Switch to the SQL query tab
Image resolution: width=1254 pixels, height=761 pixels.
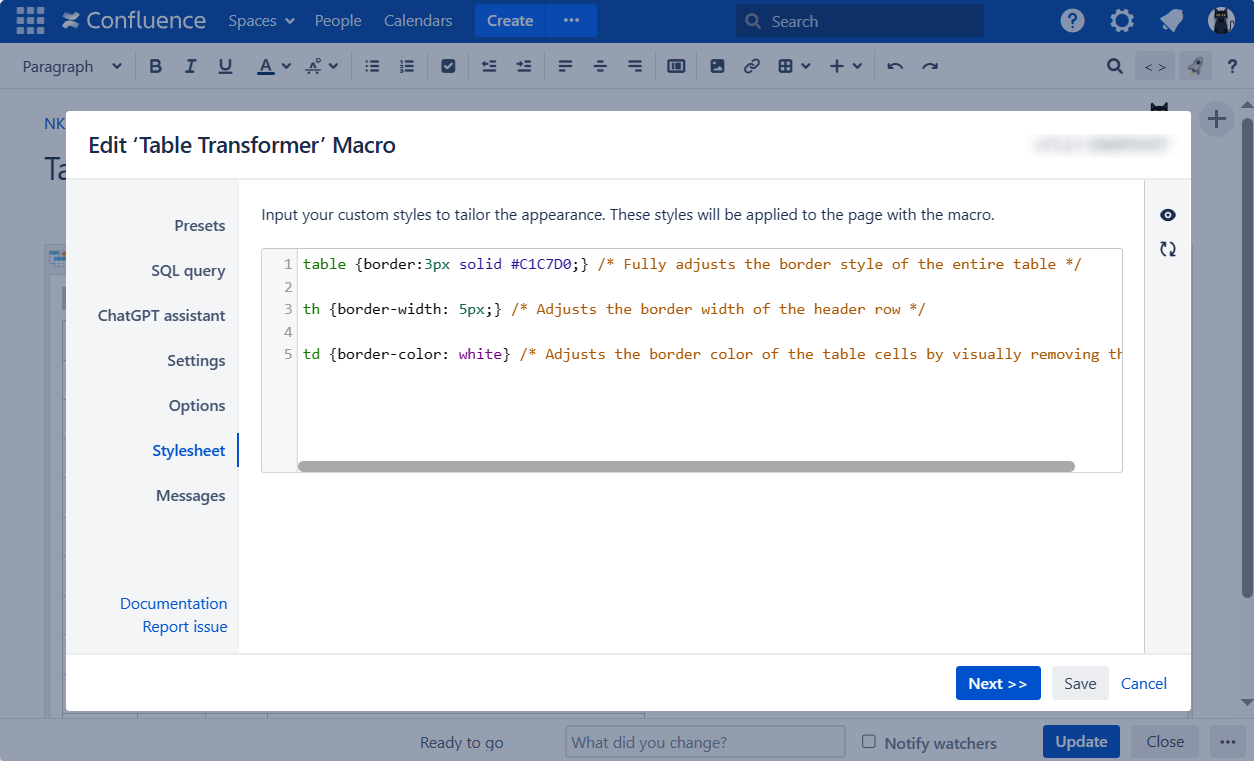click(x=188, y=271)
